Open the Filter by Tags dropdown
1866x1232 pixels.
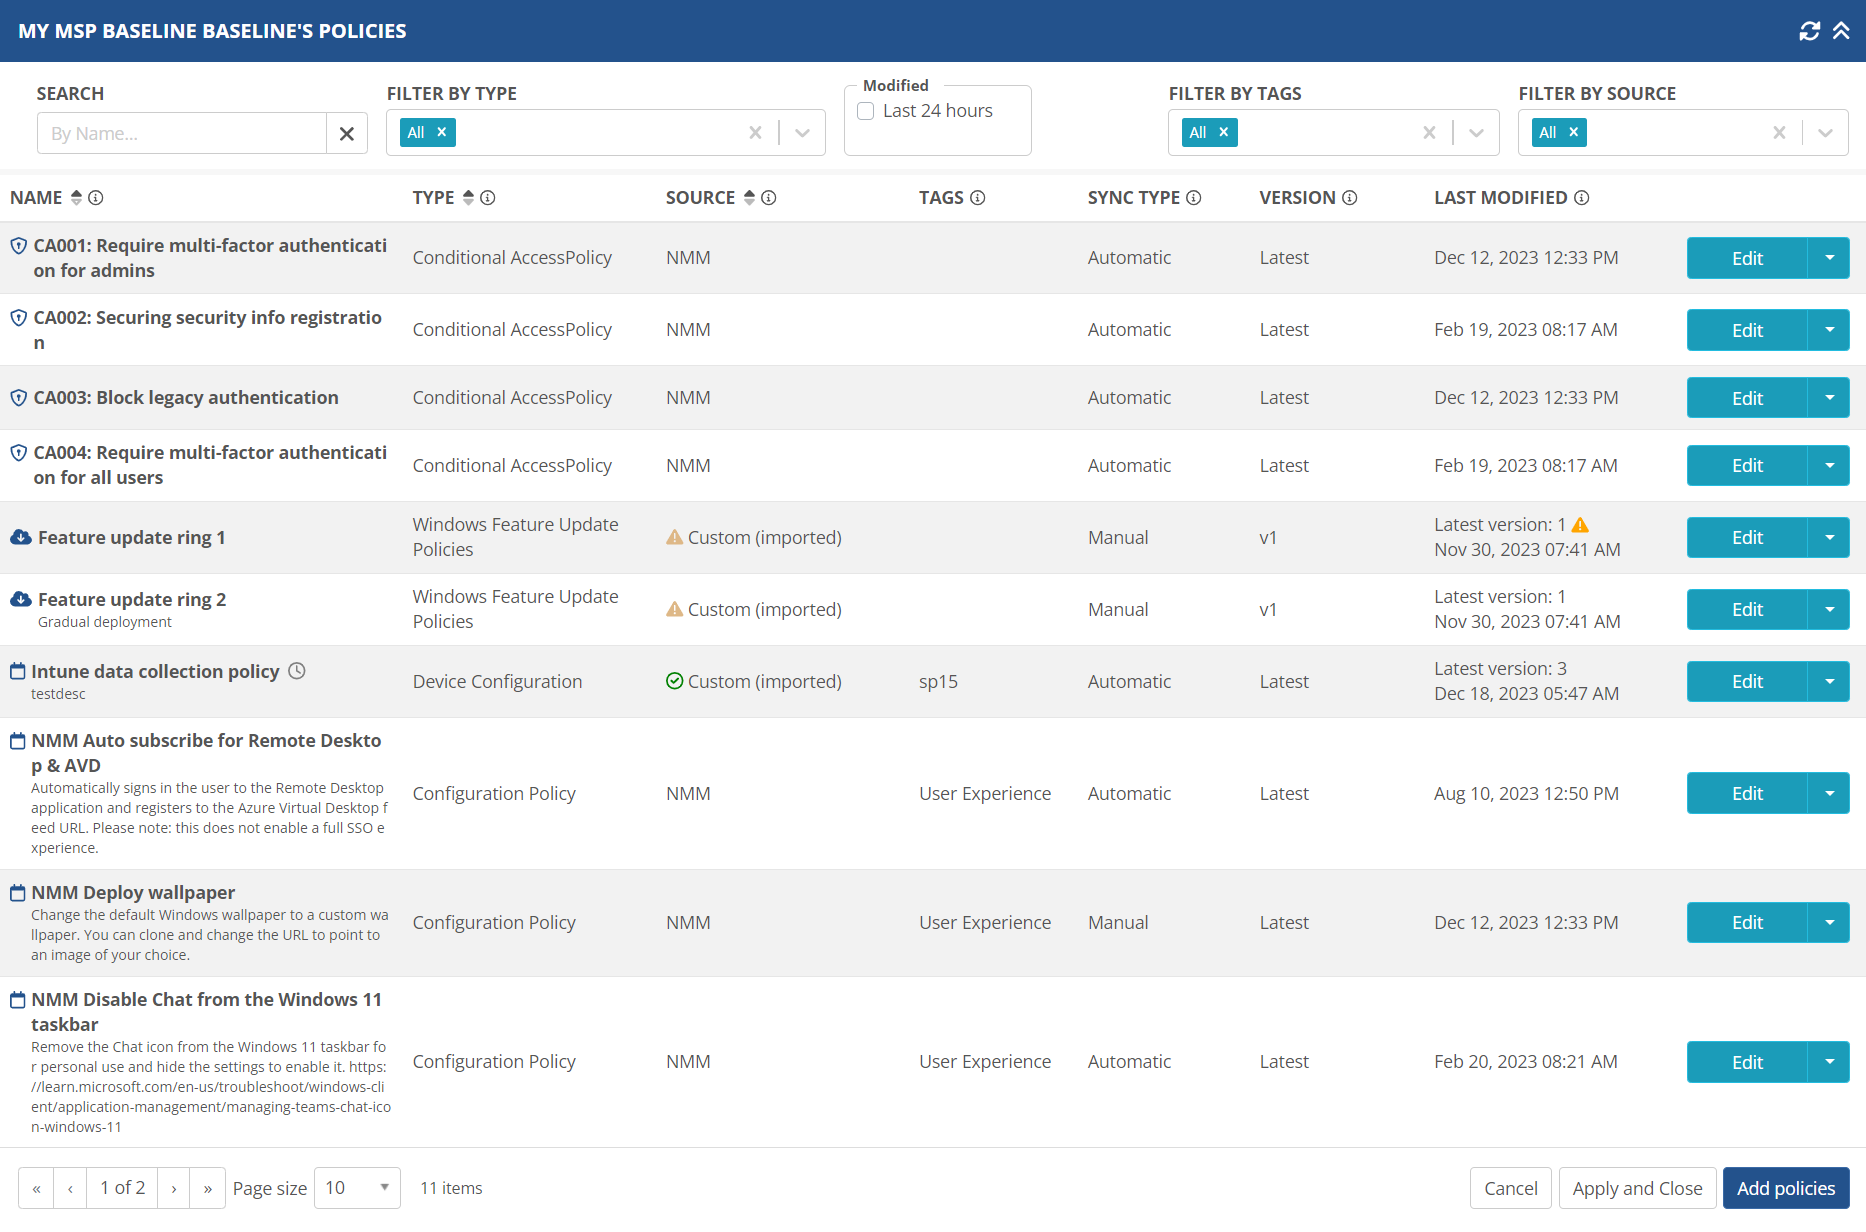1476,133
